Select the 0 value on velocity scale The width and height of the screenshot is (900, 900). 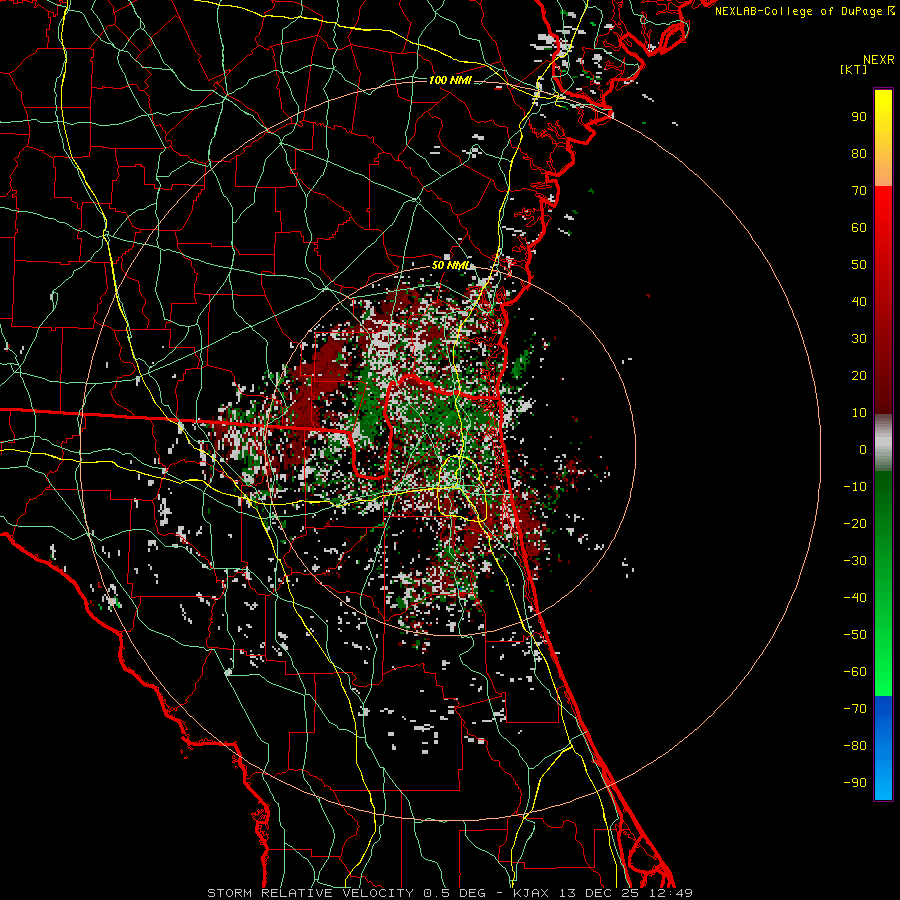tap(863, 450)
